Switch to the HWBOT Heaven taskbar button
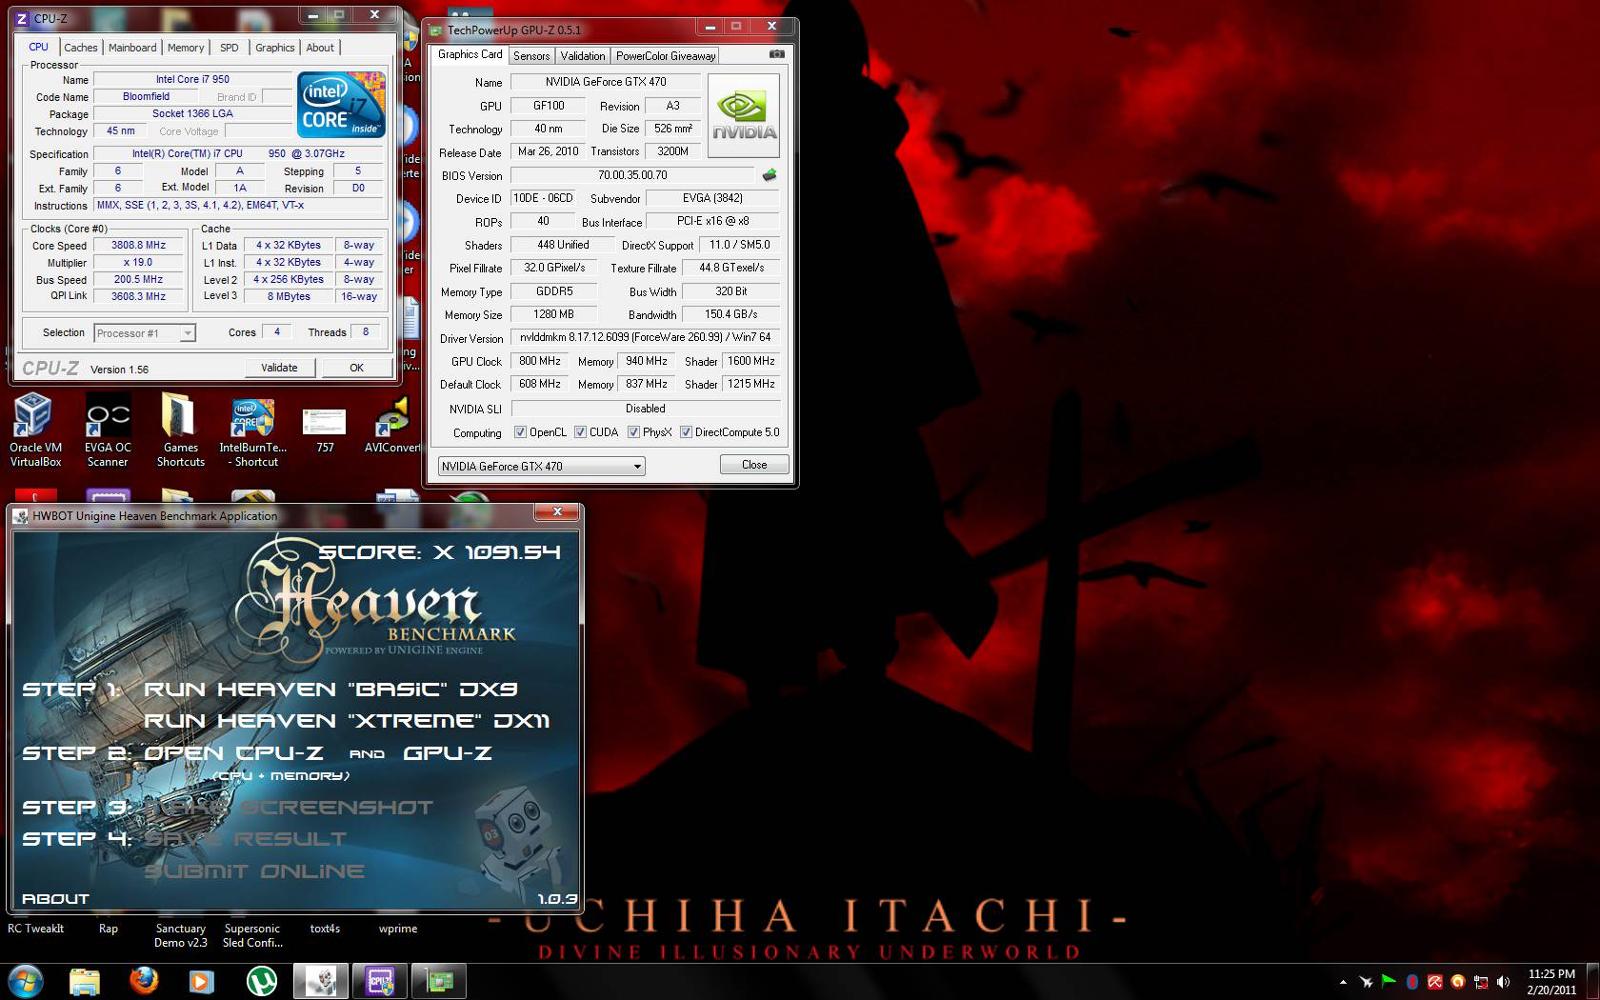This screenshot has width=1600, height=1000. [x=320, y=982]
